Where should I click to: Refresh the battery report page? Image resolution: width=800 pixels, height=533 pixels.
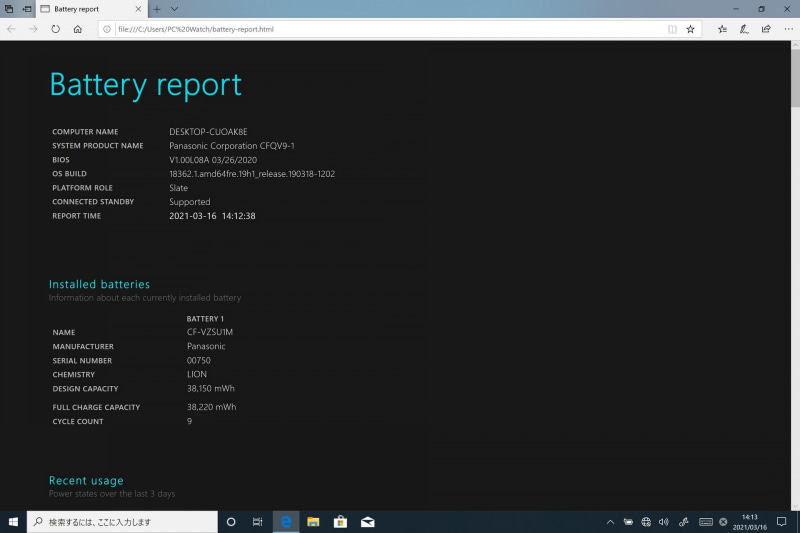pyautogui.click(x=55, y=29)
